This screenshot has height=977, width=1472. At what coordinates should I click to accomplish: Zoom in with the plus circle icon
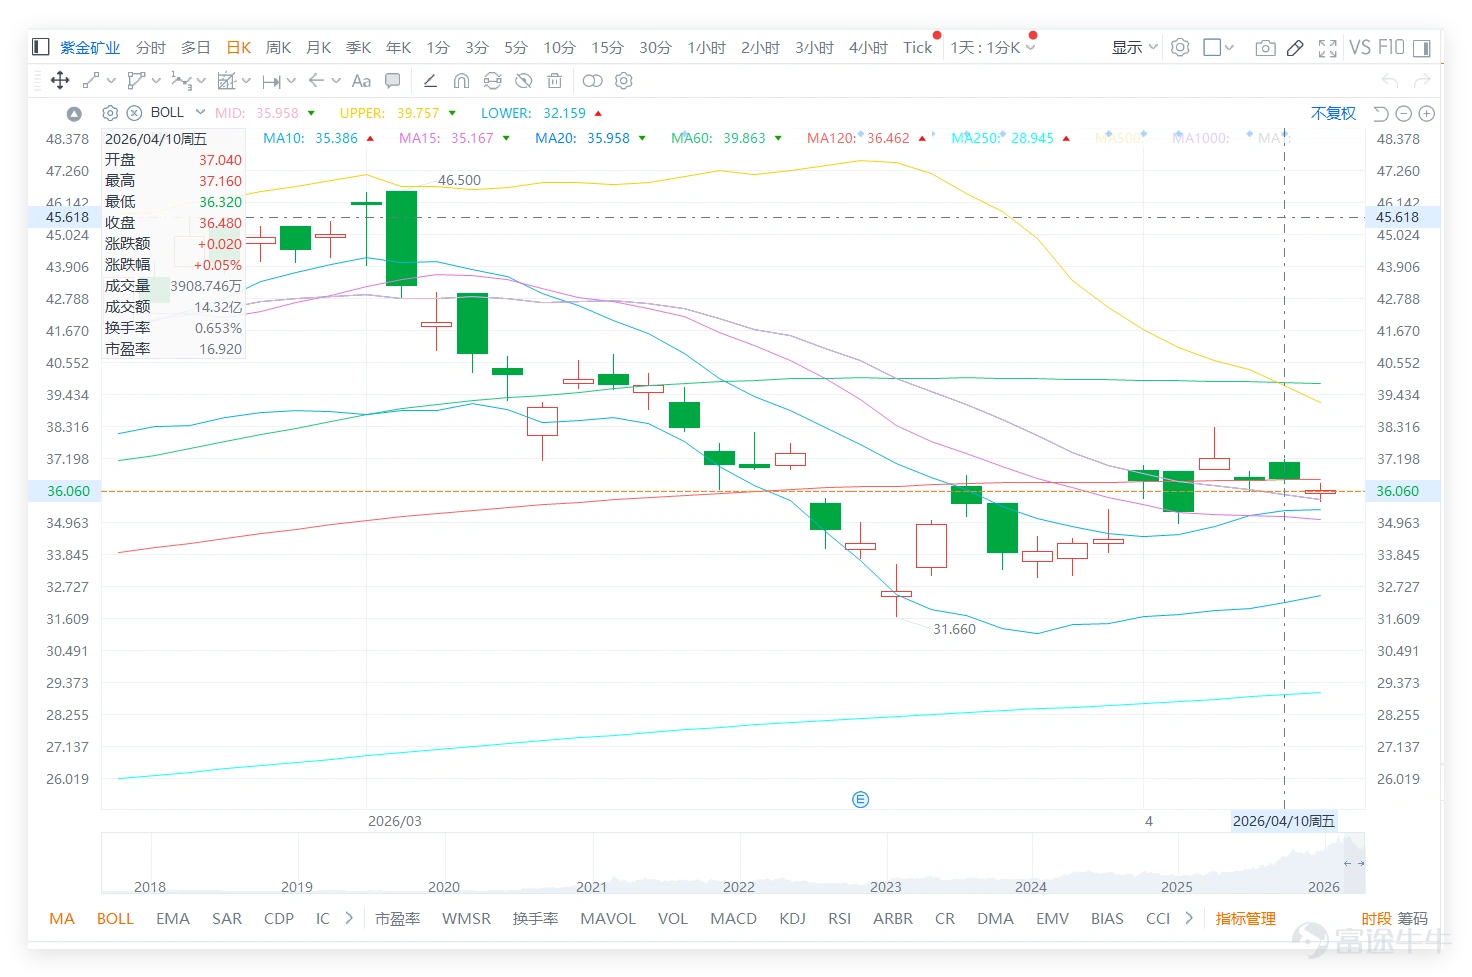[1427, 113]
